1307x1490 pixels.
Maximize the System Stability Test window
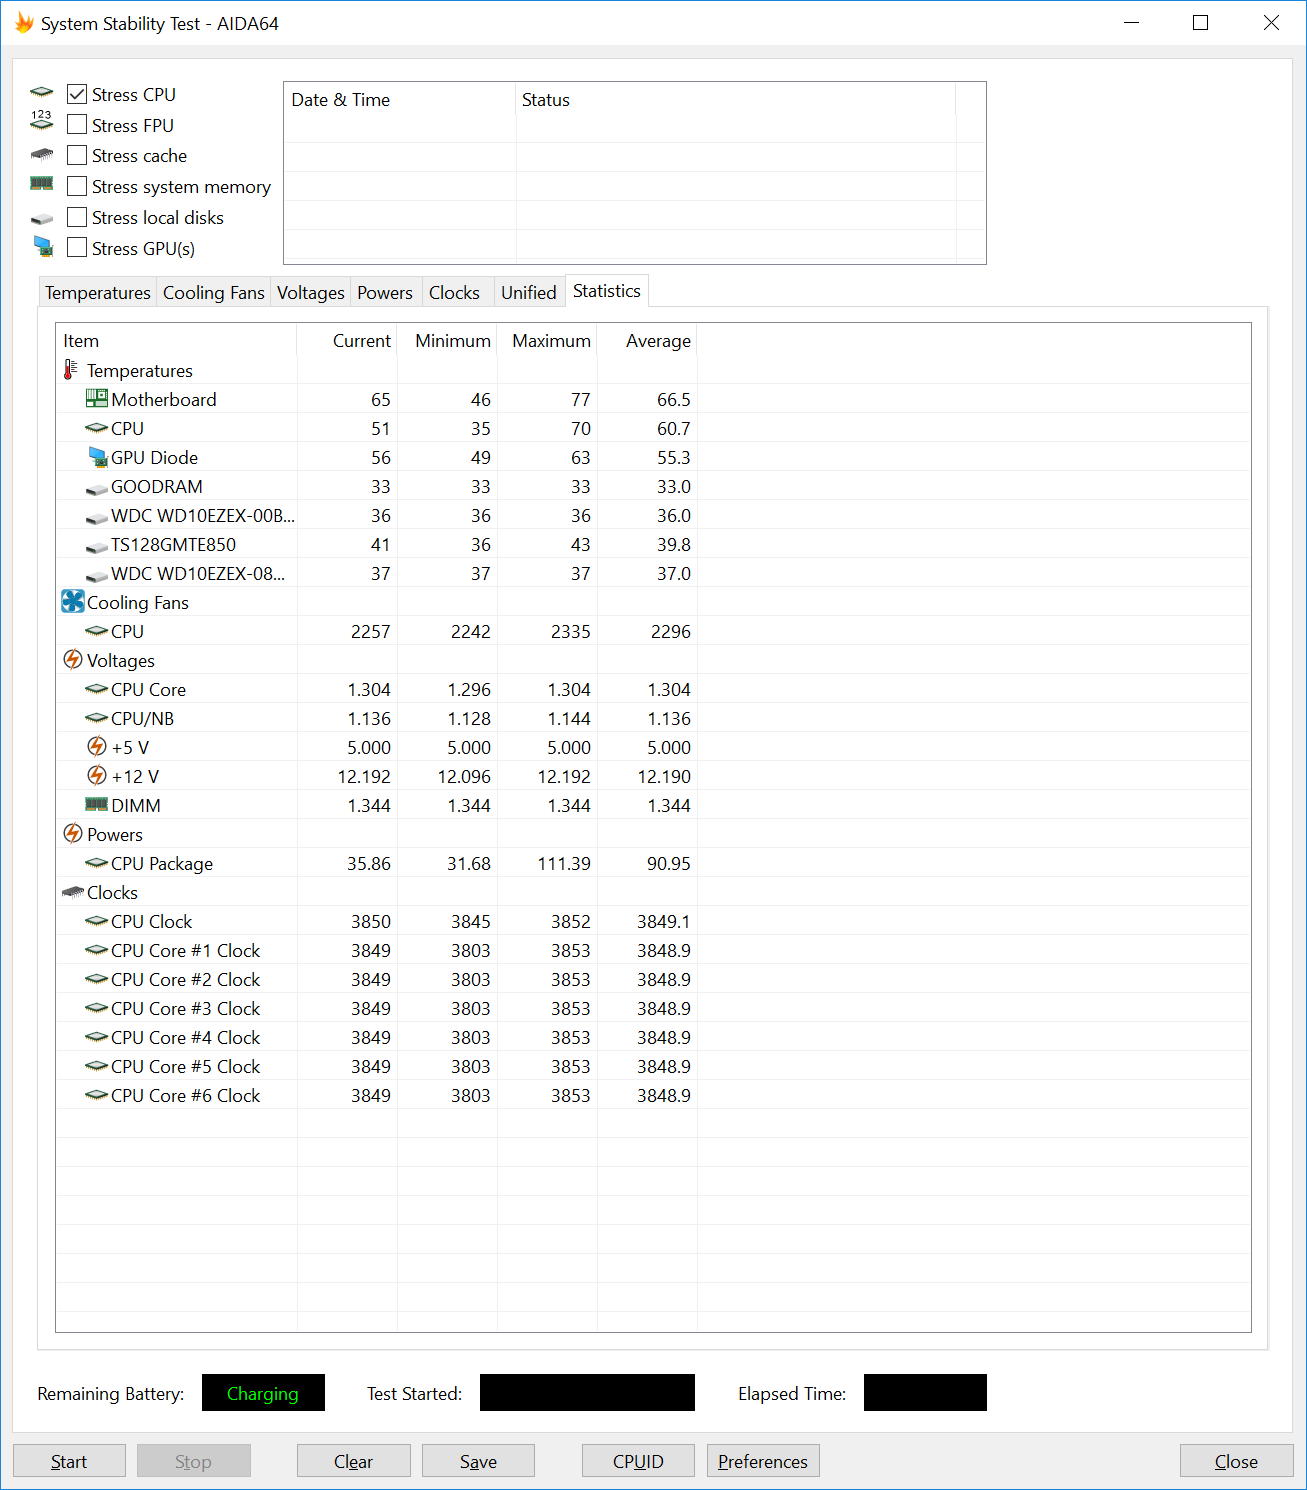(1201, 22)
